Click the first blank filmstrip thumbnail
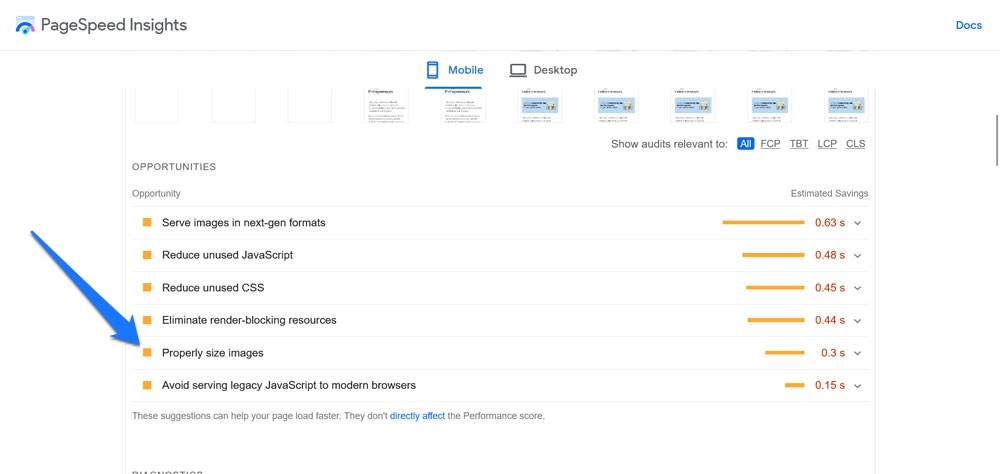Screen dimensions: 1000x474 156,105
